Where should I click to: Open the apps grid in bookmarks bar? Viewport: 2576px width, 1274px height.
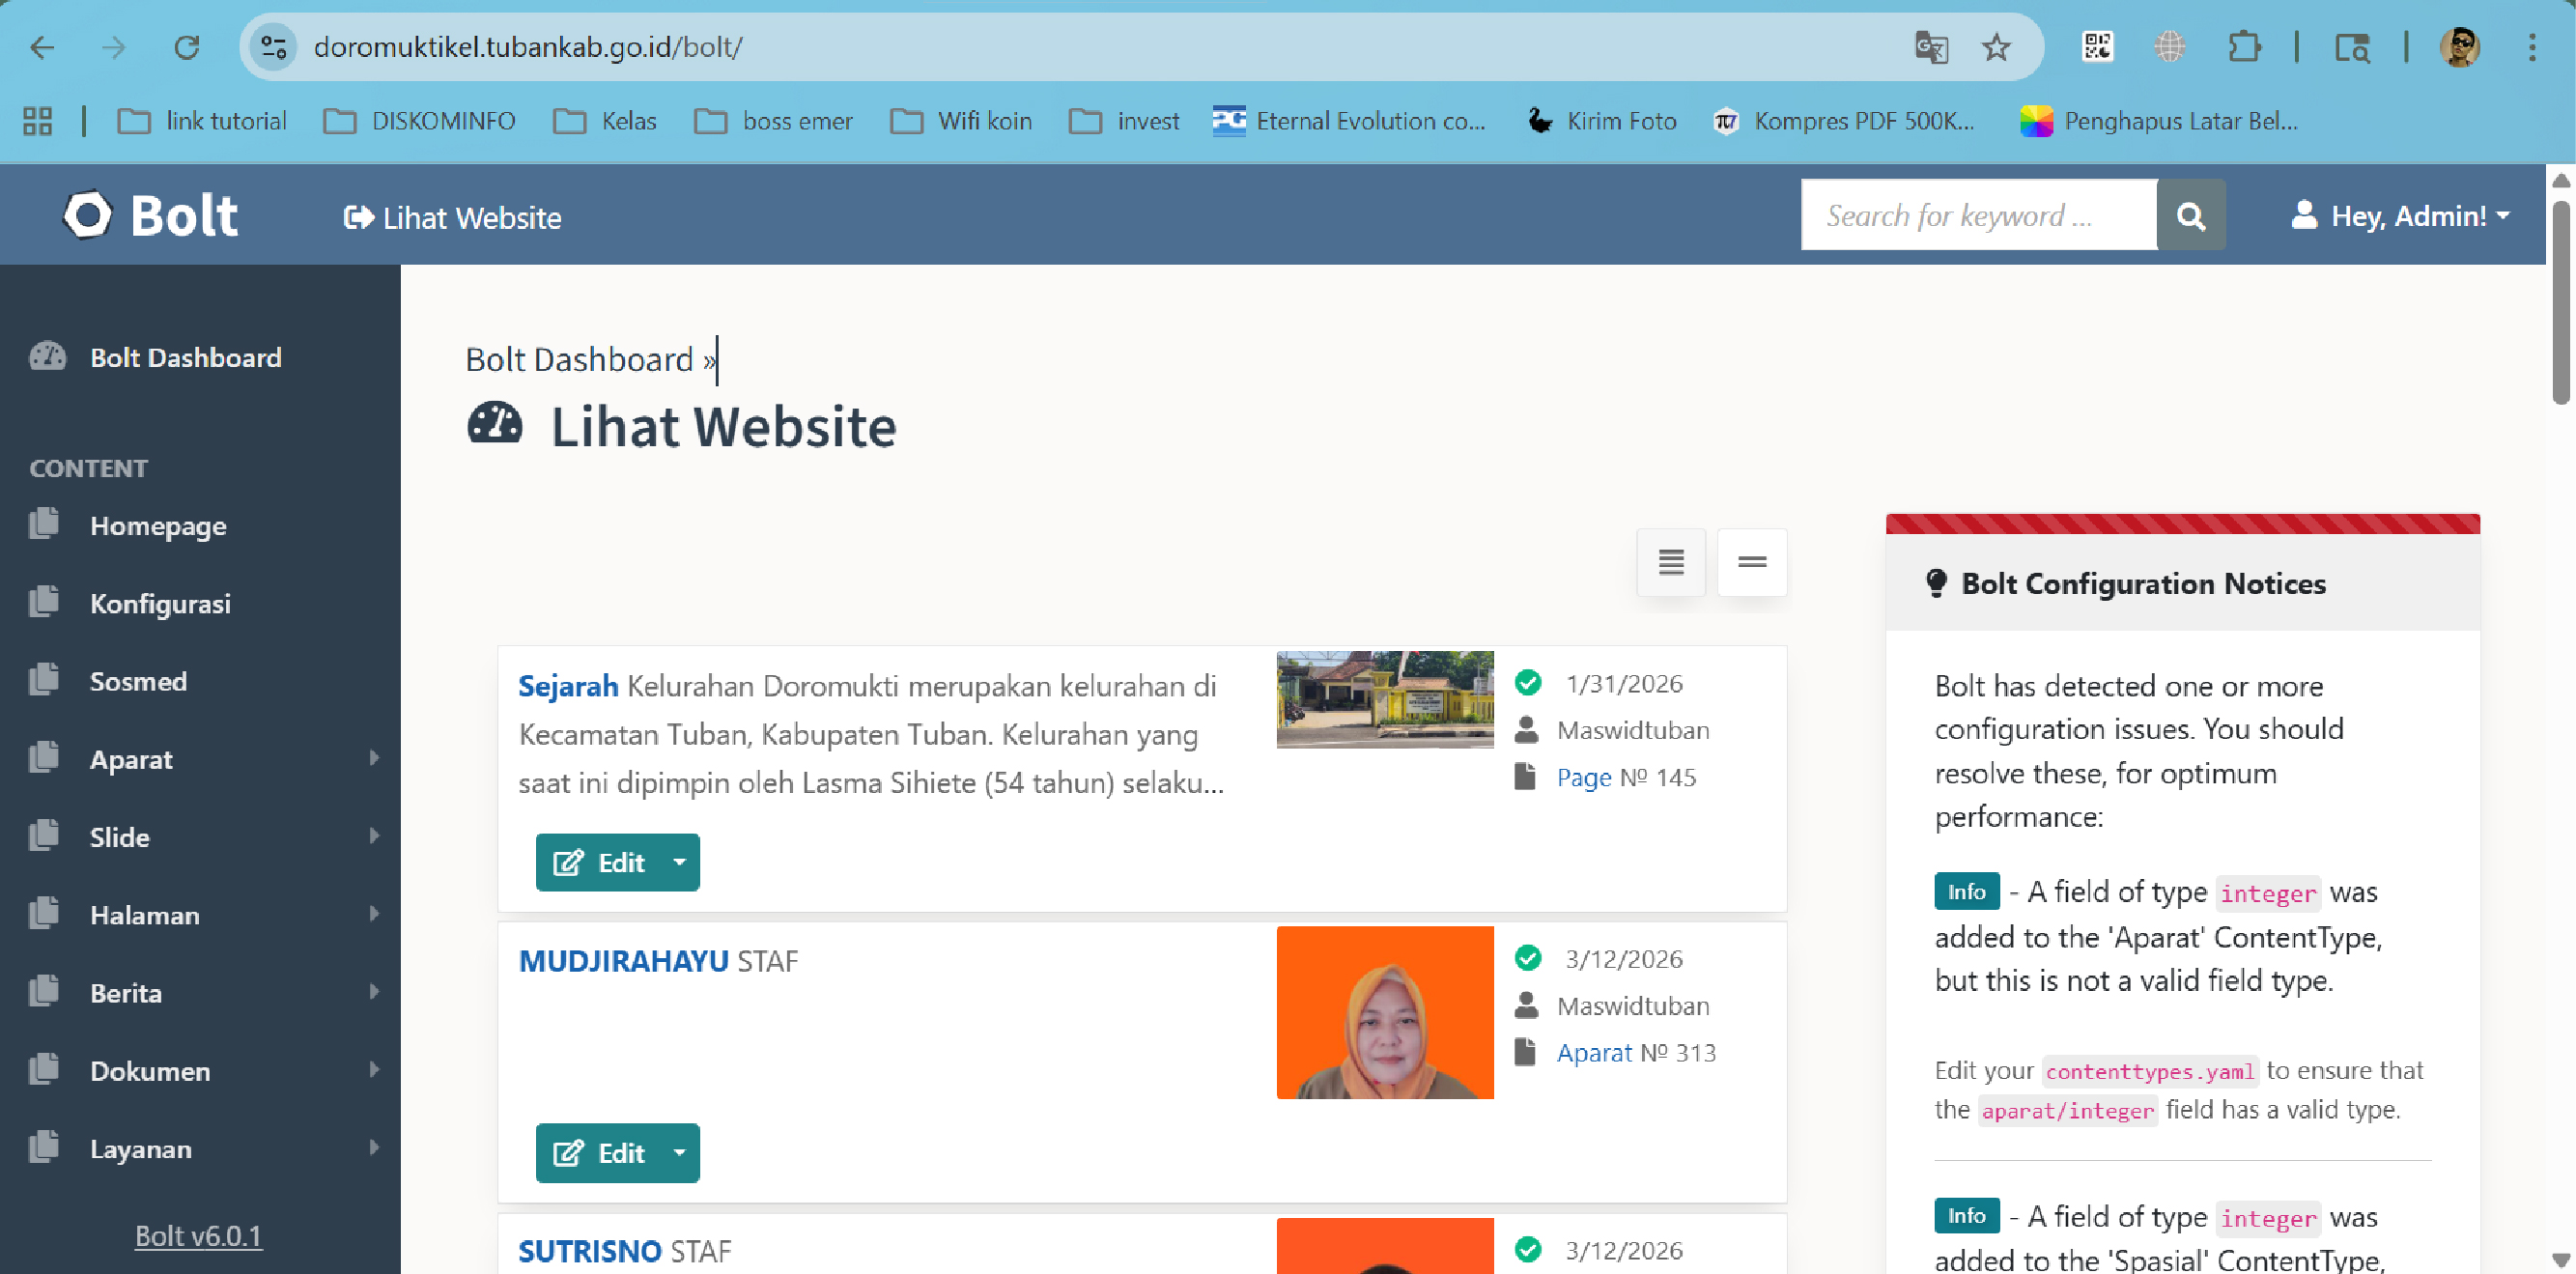[38, 121]
